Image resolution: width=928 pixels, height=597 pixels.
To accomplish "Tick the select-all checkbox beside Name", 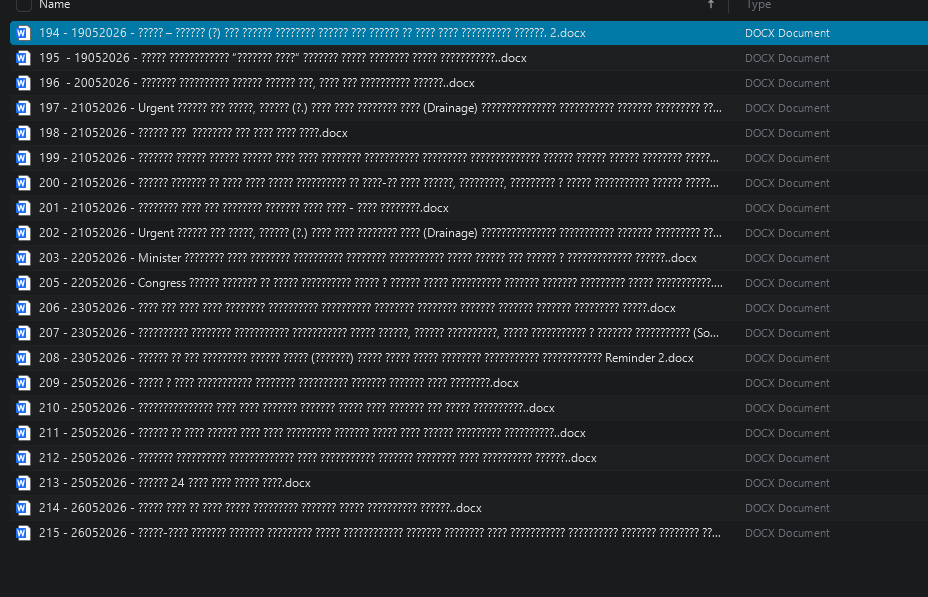I will [x=24, y=5].
